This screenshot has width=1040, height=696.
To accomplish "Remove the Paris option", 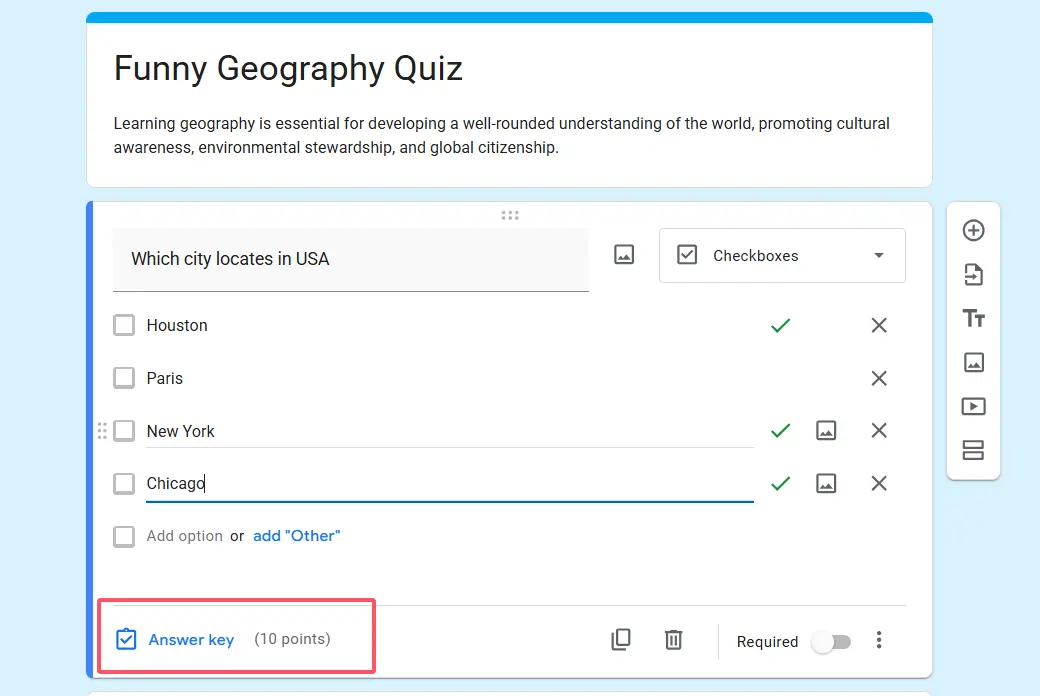I will click(x=879, y=378).
